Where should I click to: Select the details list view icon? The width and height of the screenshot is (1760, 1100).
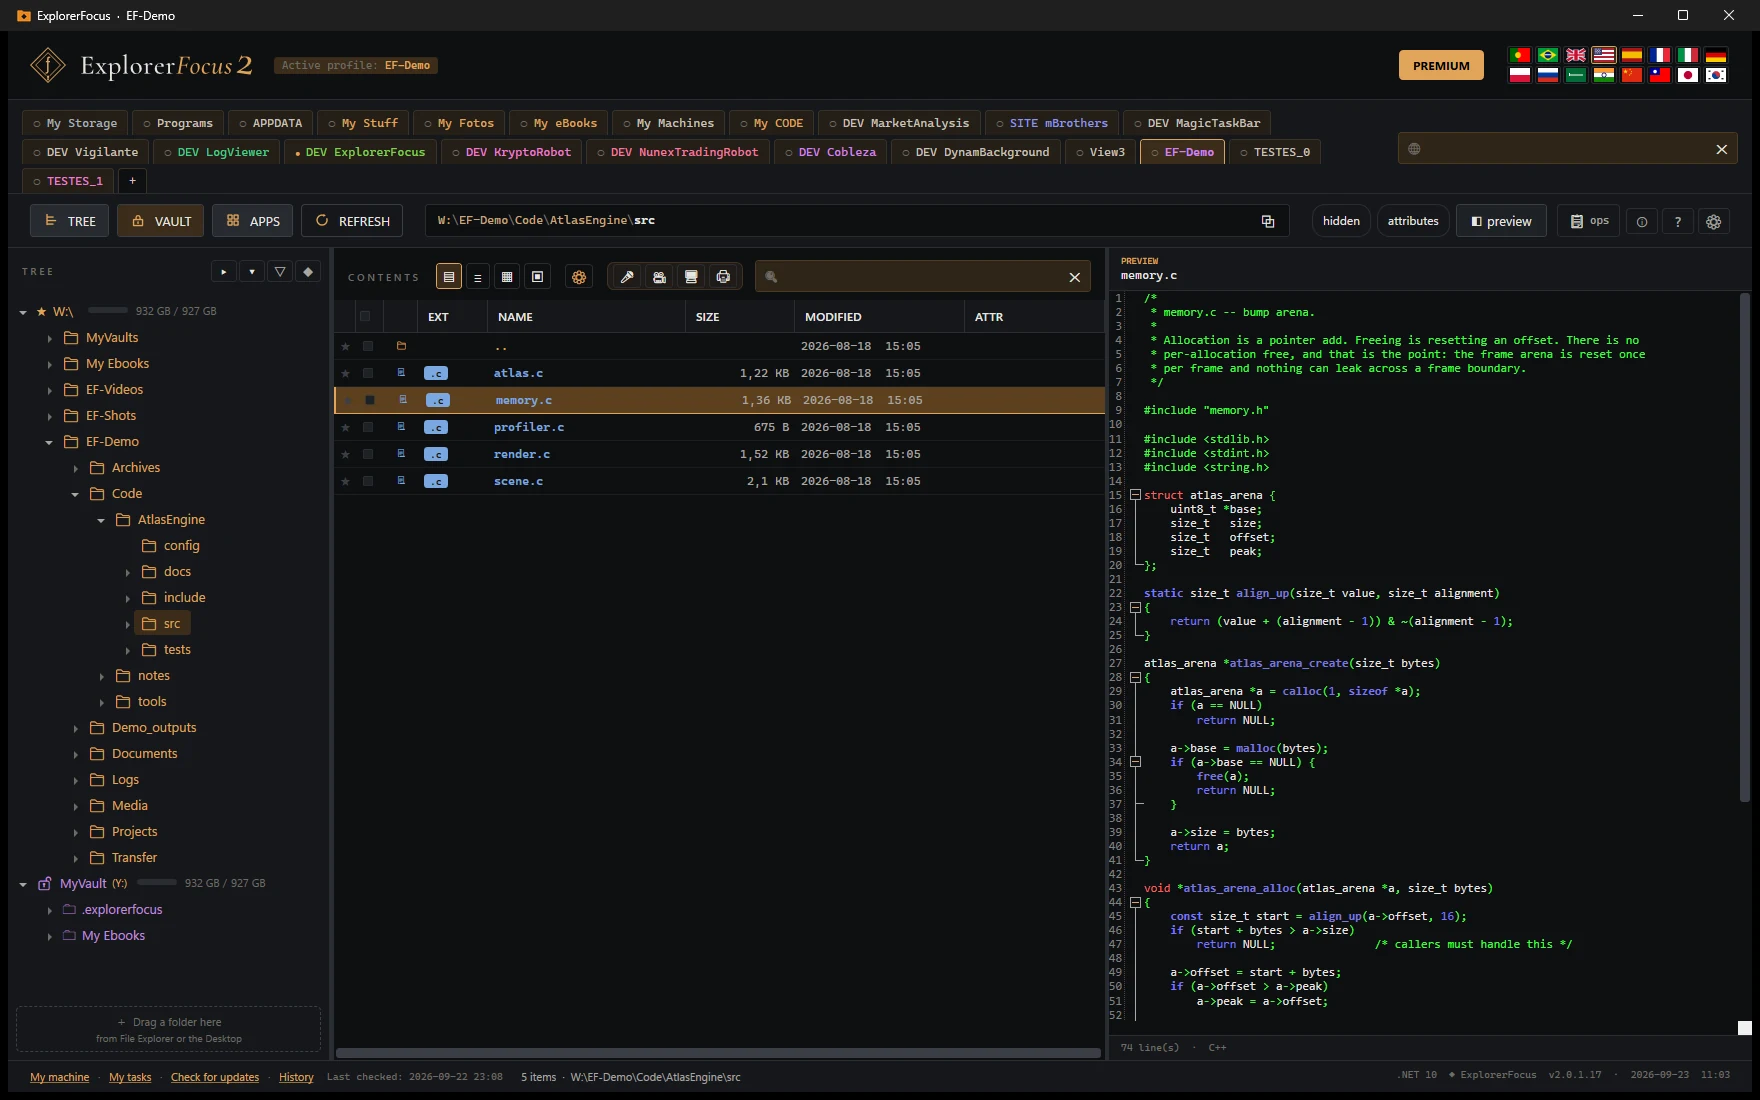[x=449, y=277]
